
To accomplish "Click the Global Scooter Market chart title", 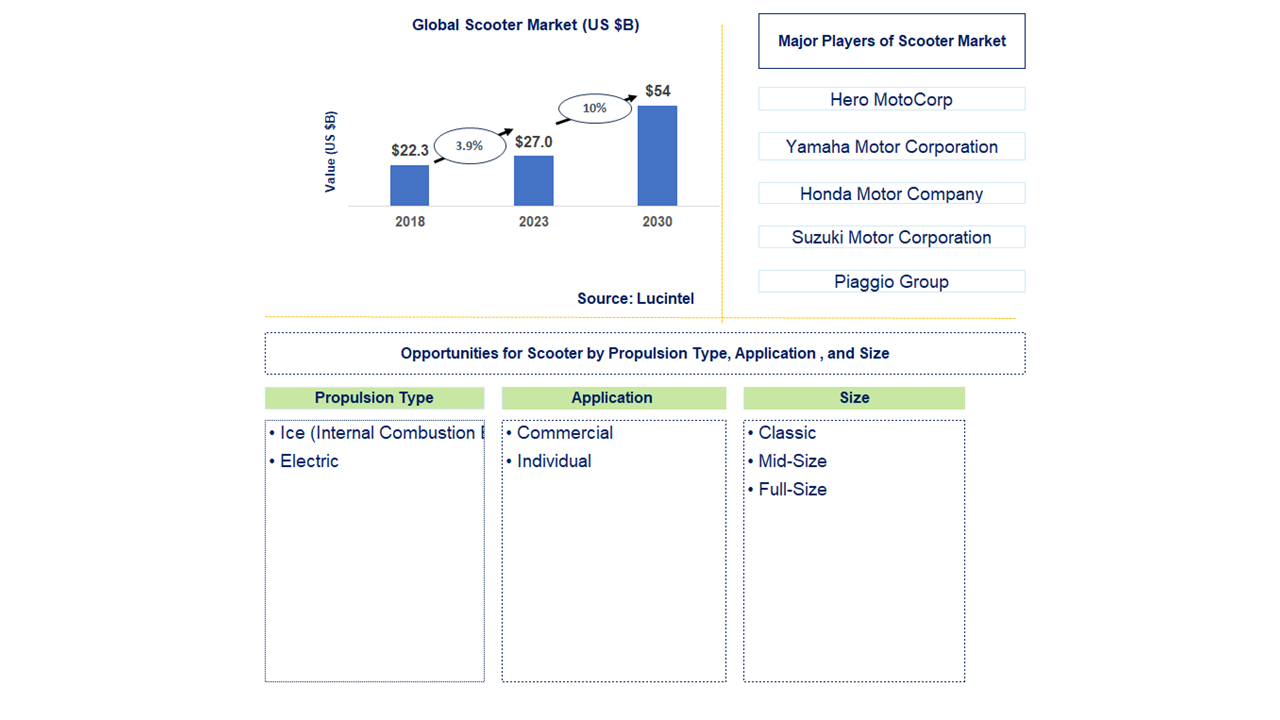I will tap(525, 25).
